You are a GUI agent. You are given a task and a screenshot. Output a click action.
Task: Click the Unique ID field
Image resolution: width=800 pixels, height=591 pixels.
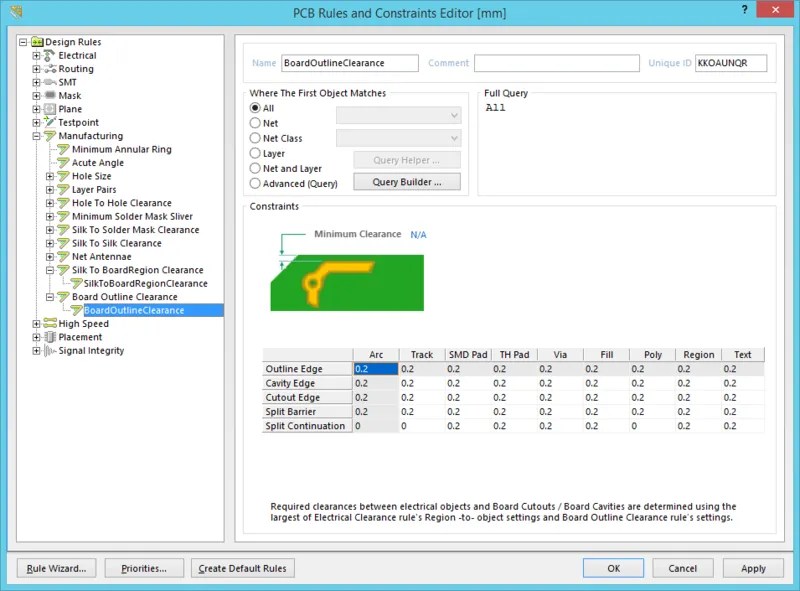coord(731,63)
